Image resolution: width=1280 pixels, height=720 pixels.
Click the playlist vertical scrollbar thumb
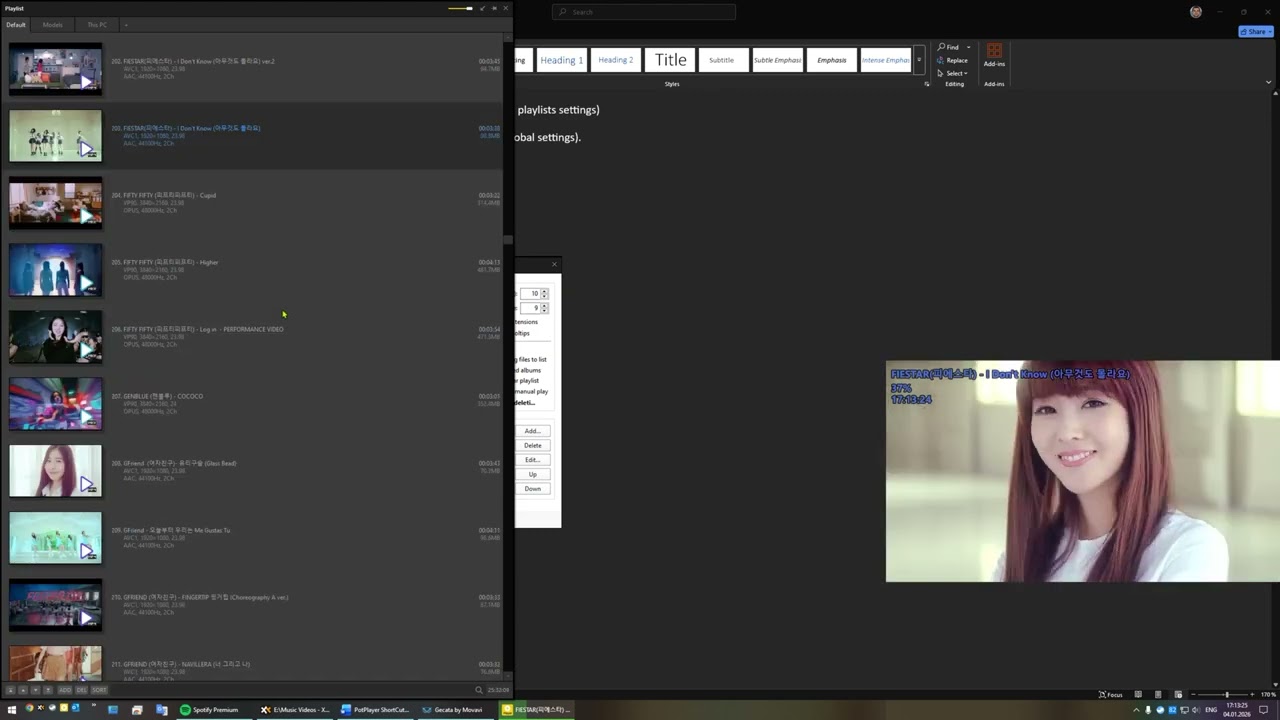(x=508, y=240)
